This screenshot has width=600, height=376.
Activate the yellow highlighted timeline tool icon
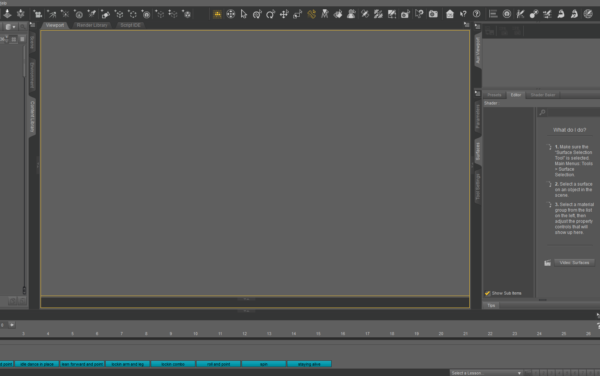point(217,15)
